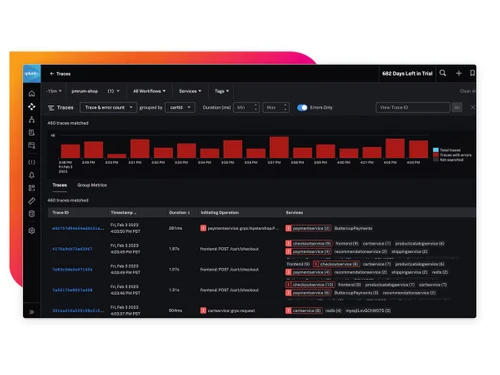Open the Log Observer sidebar icon

[32, 133]
